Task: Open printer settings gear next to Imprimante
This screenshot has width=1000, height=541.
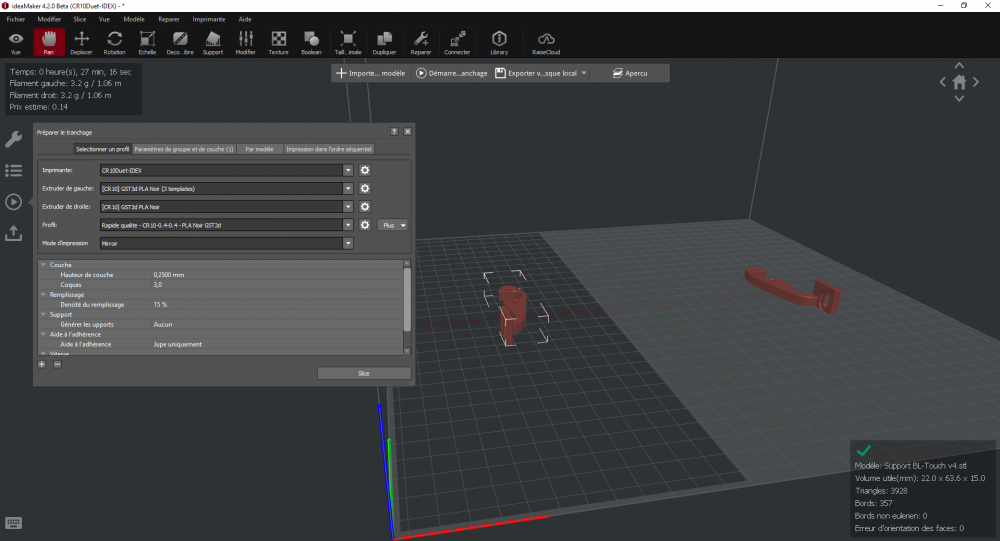Action: (365, 171)
